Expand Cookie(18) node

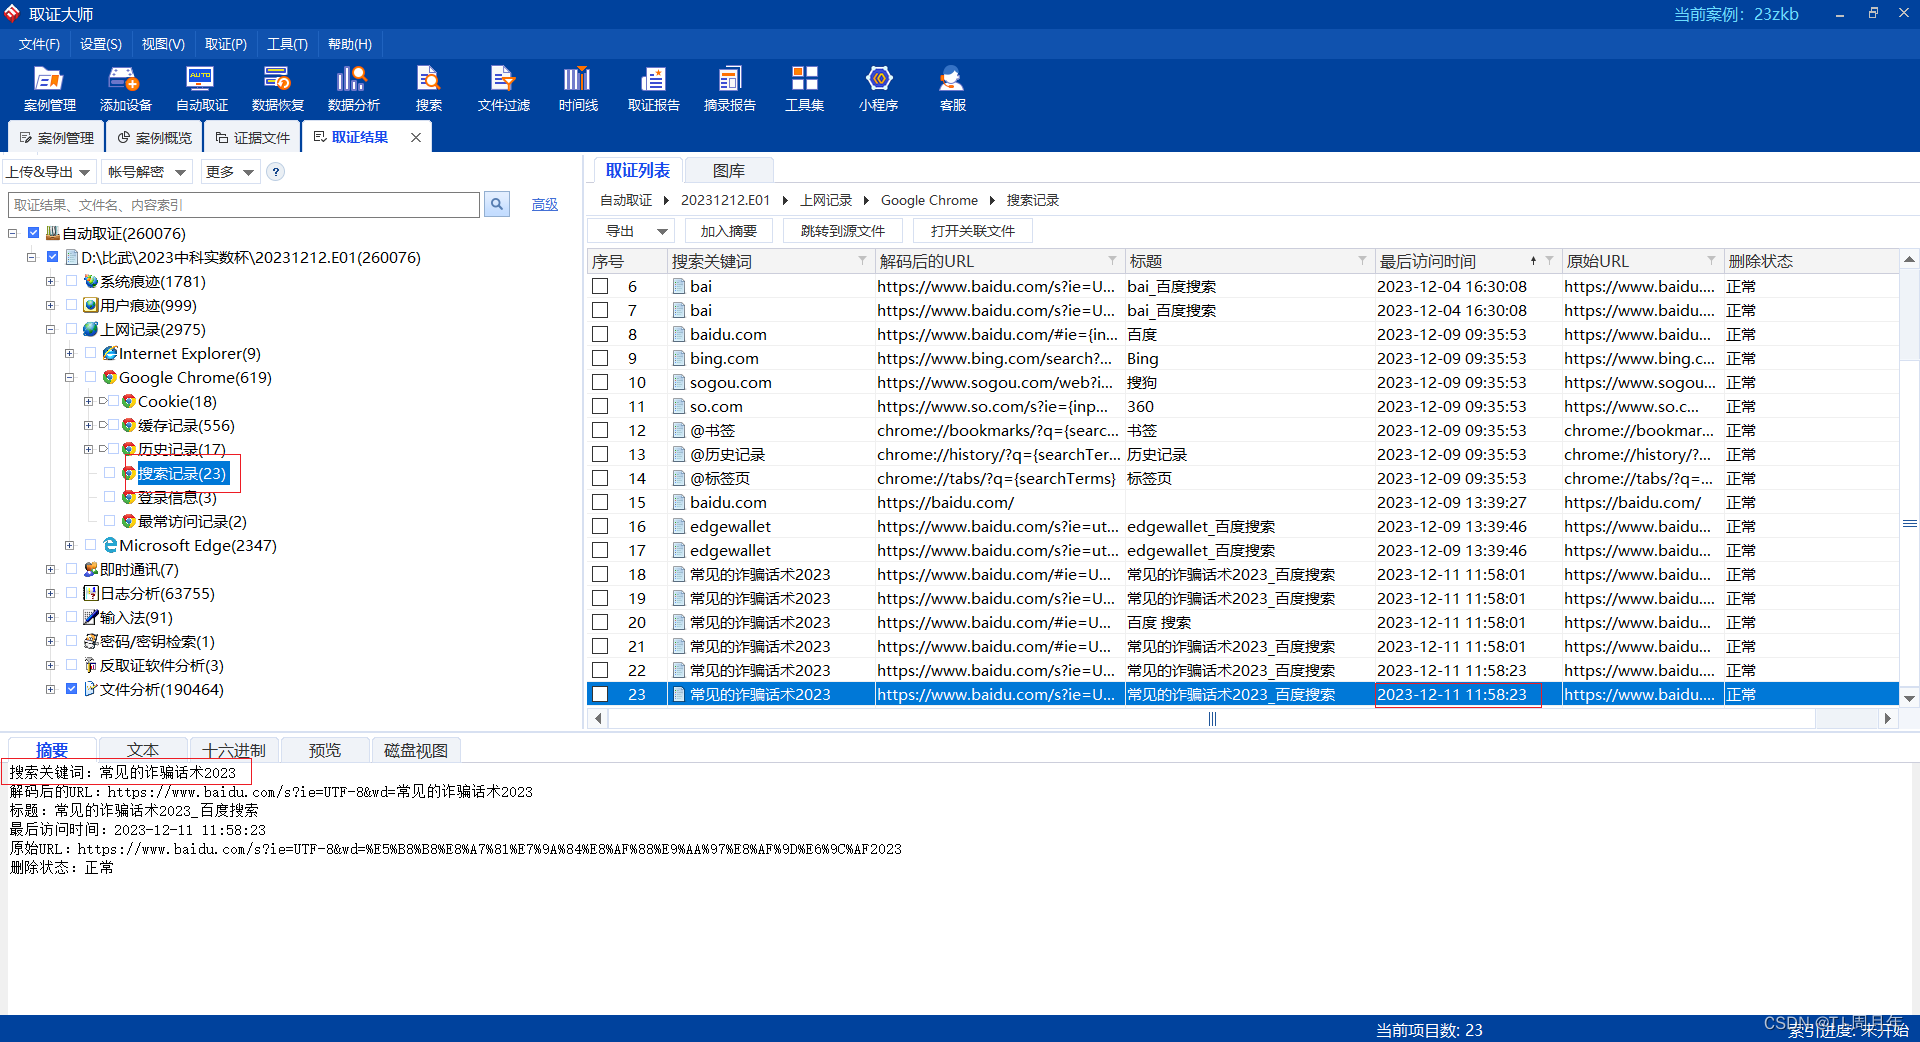[x=88, y=402]
